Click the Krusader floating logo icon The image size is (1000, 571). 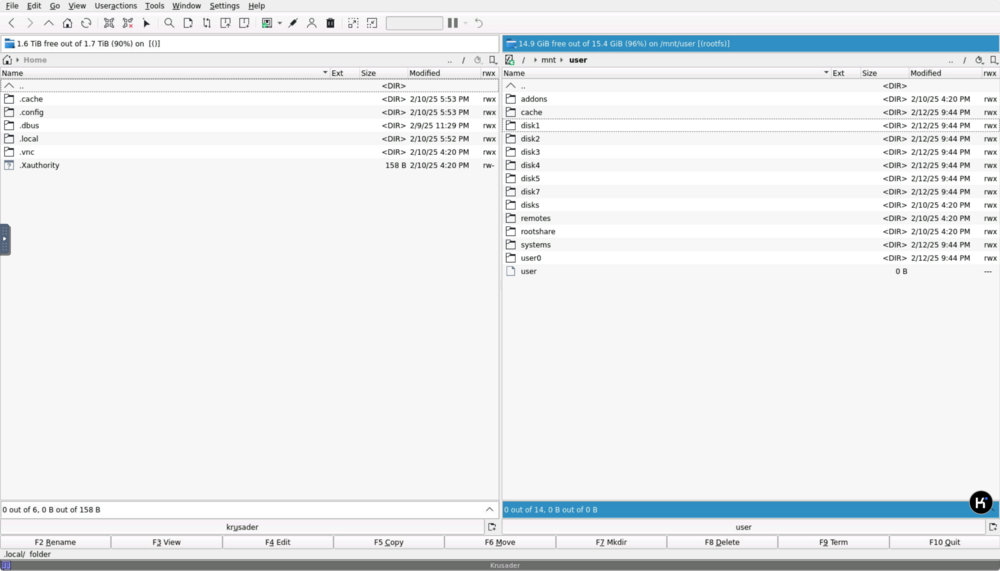tap(981, 502)
